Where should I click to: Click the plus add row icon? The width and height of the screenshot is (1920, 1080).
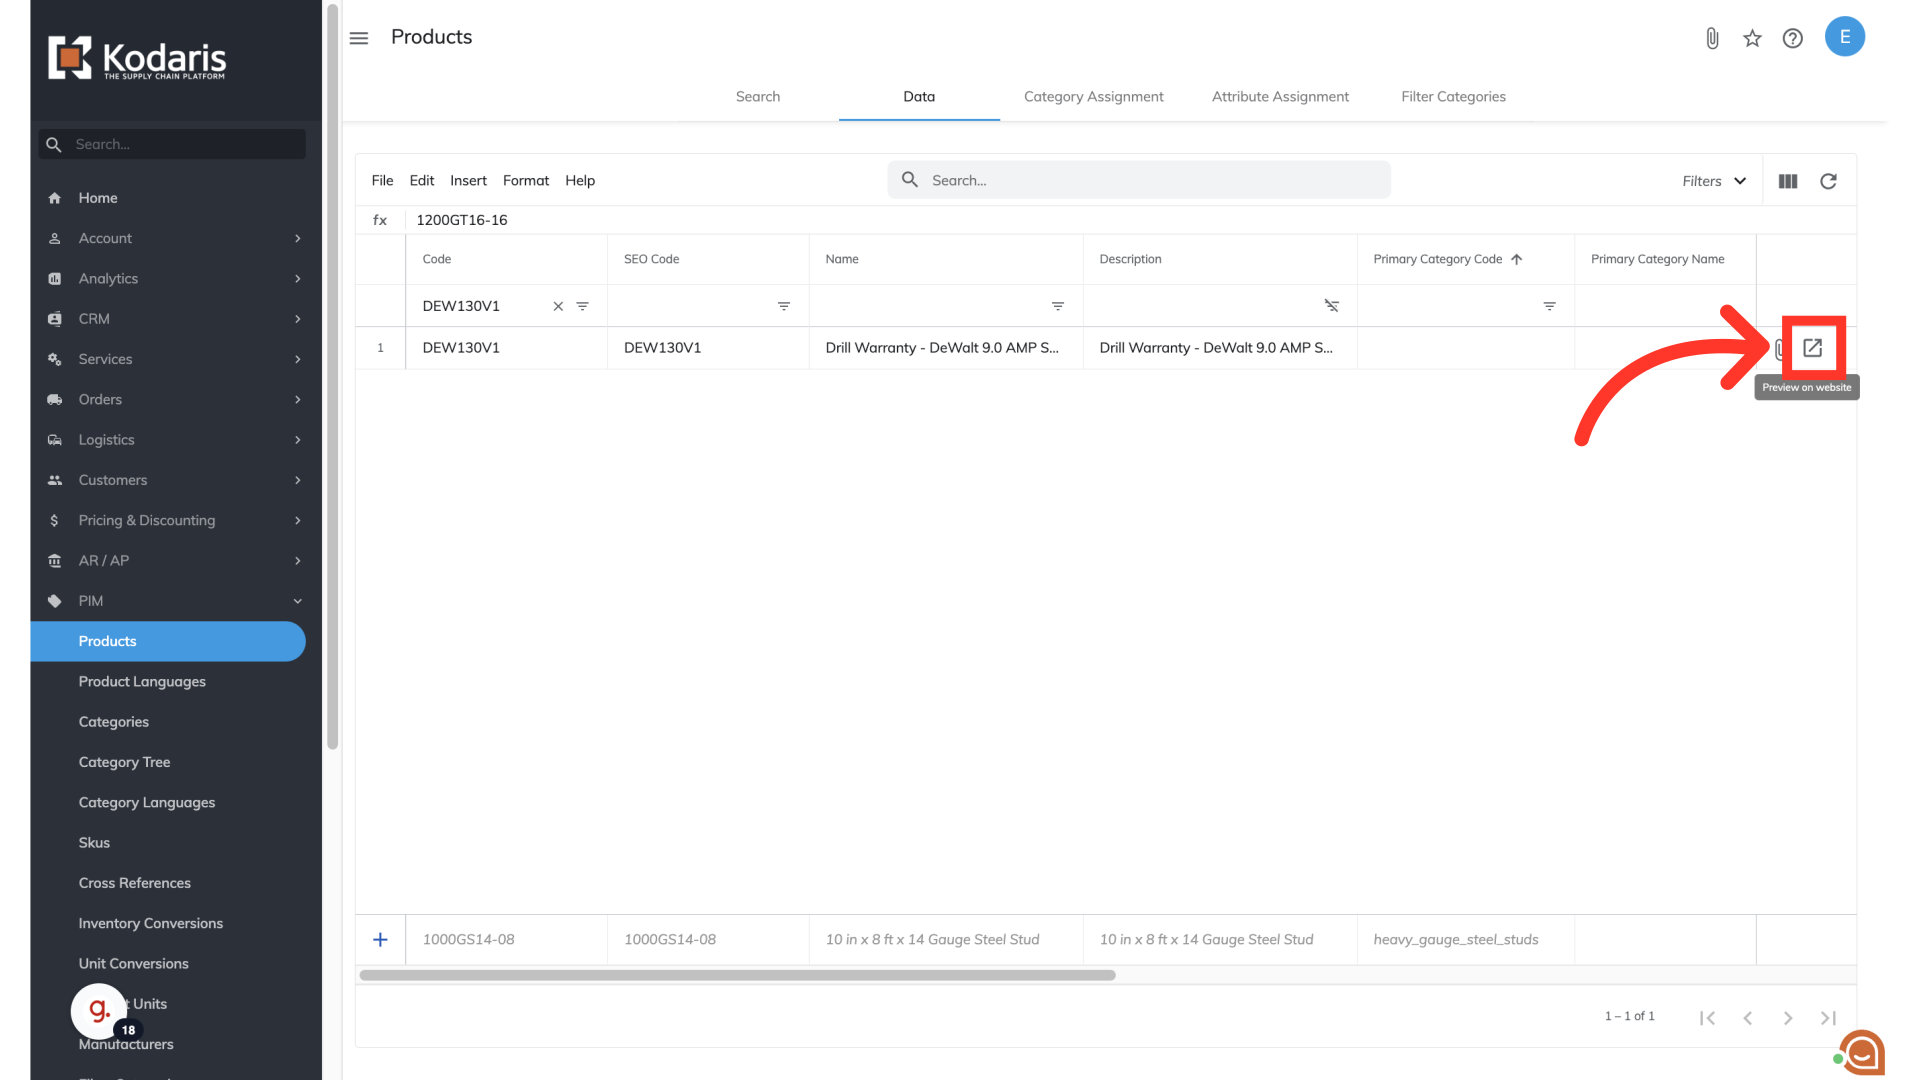point(380,939)
